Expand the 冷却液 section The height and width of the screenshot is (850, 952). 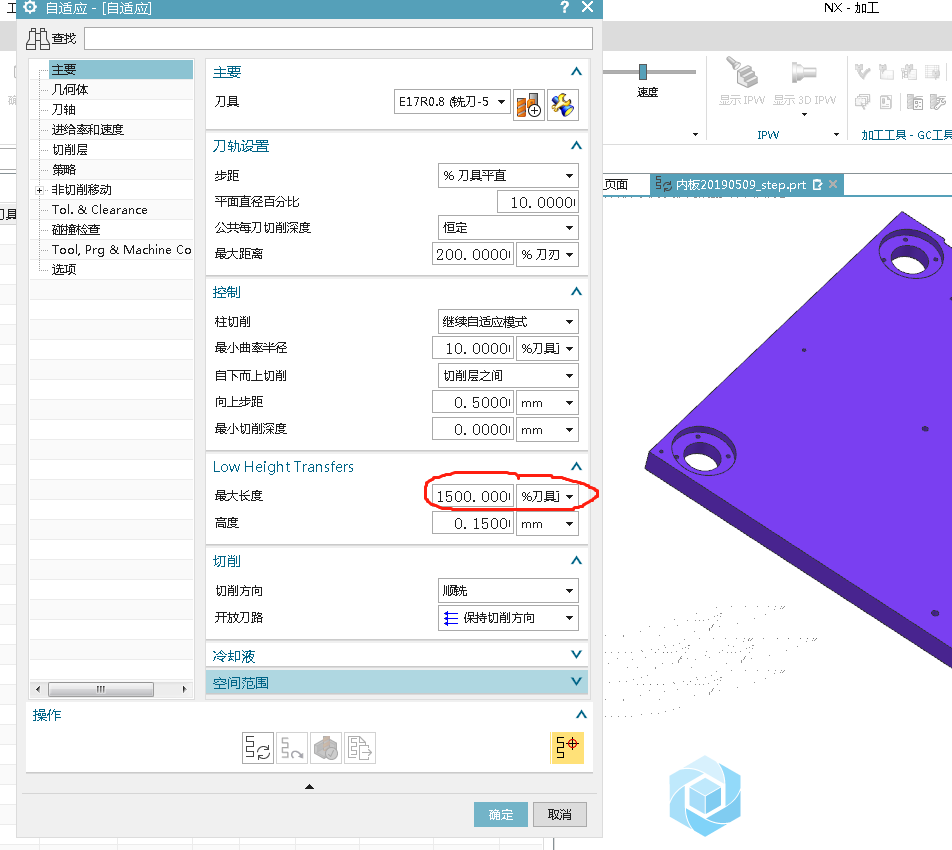tap(577, 654)
